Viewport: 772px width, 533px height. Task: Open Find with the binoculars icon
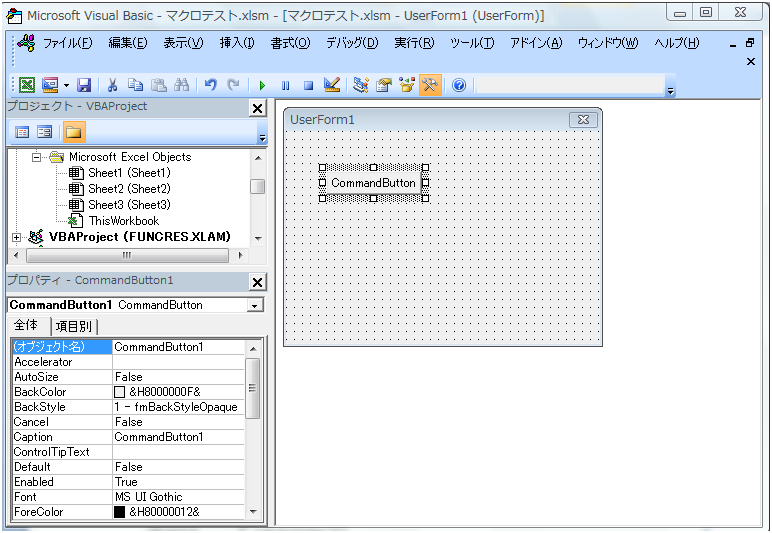coord(182,85)
